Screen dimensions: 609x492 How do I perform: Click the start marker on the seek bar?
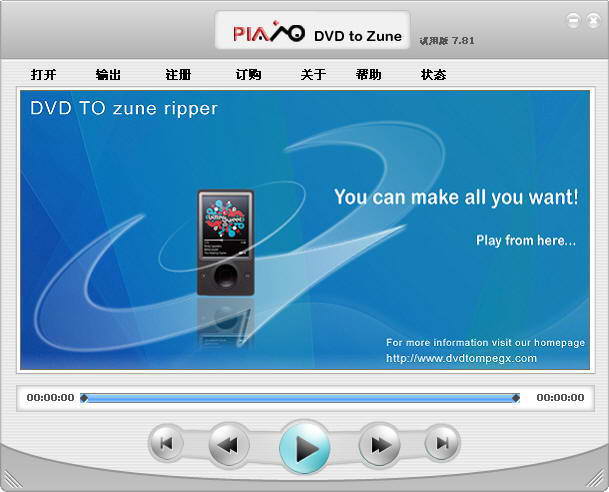84,398
